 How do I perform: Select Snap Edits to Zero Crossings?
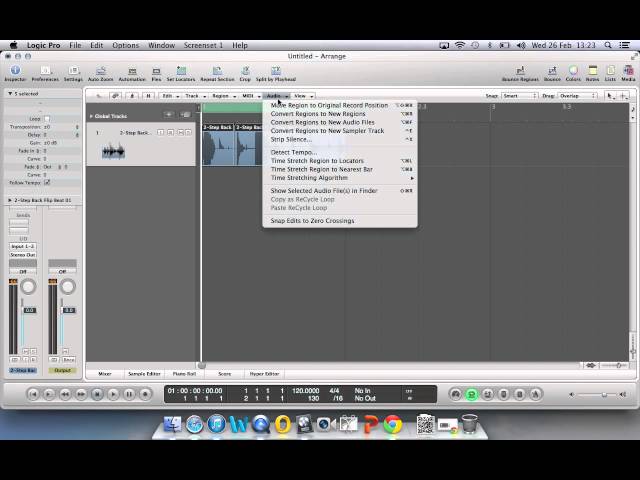(340, 221)
